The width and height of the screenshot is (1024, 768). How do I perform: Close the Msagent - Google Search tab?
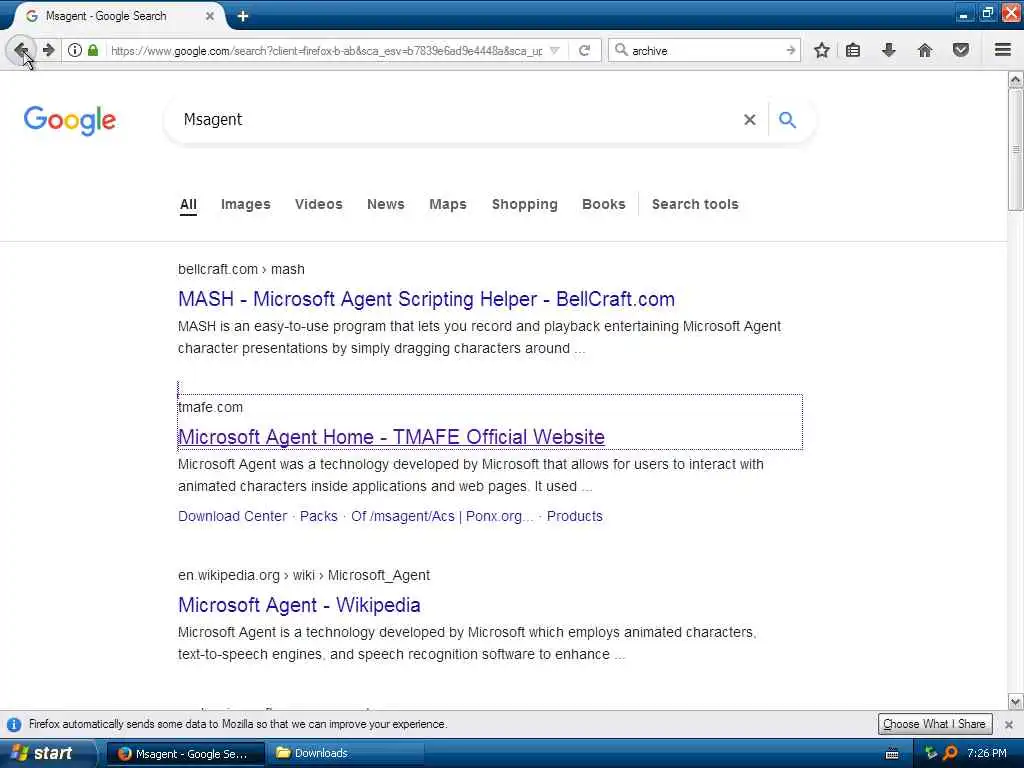click(210, 16)
